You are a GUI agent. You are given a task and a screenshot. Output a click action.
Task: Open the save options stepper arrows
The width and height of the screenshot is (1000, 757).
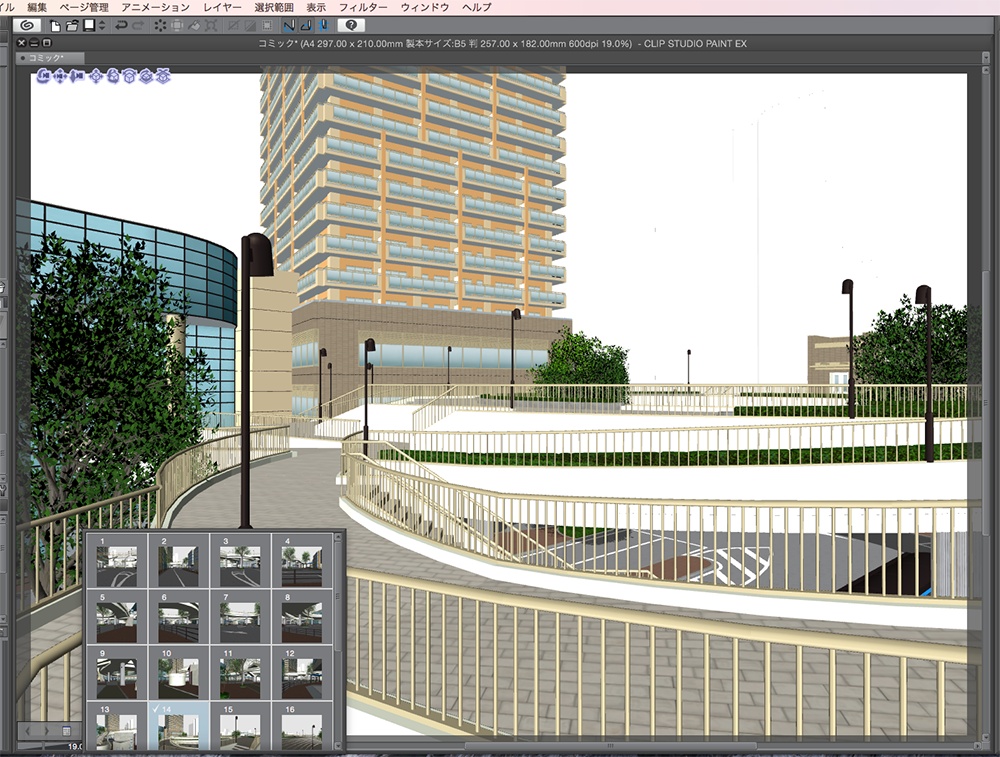pos(101,26)
